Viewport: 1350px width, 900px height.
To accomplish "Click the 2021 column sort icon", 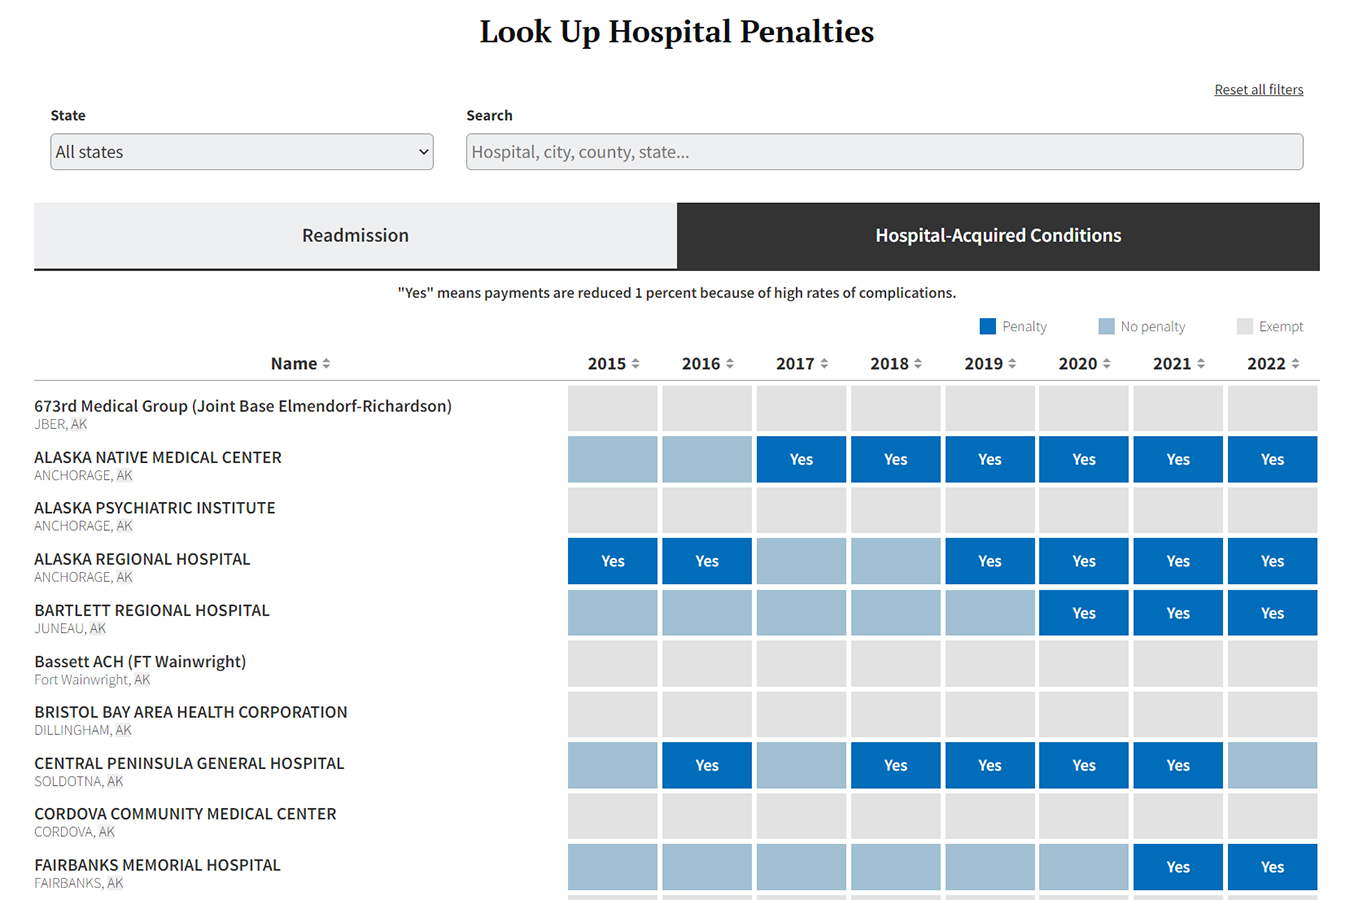I will coord(1200,364).
